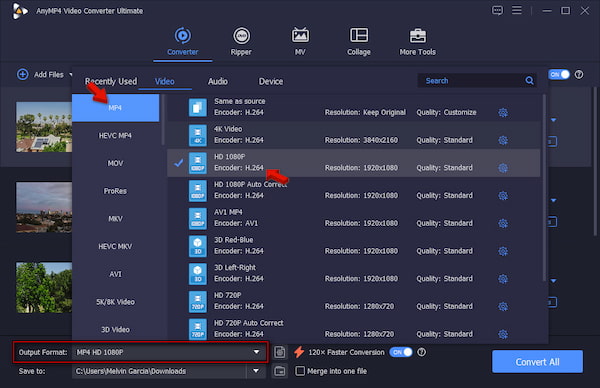Click the icon button beside Output Format dropdown
The width and height of the screenshot is (600, 388).
[280, 352]
